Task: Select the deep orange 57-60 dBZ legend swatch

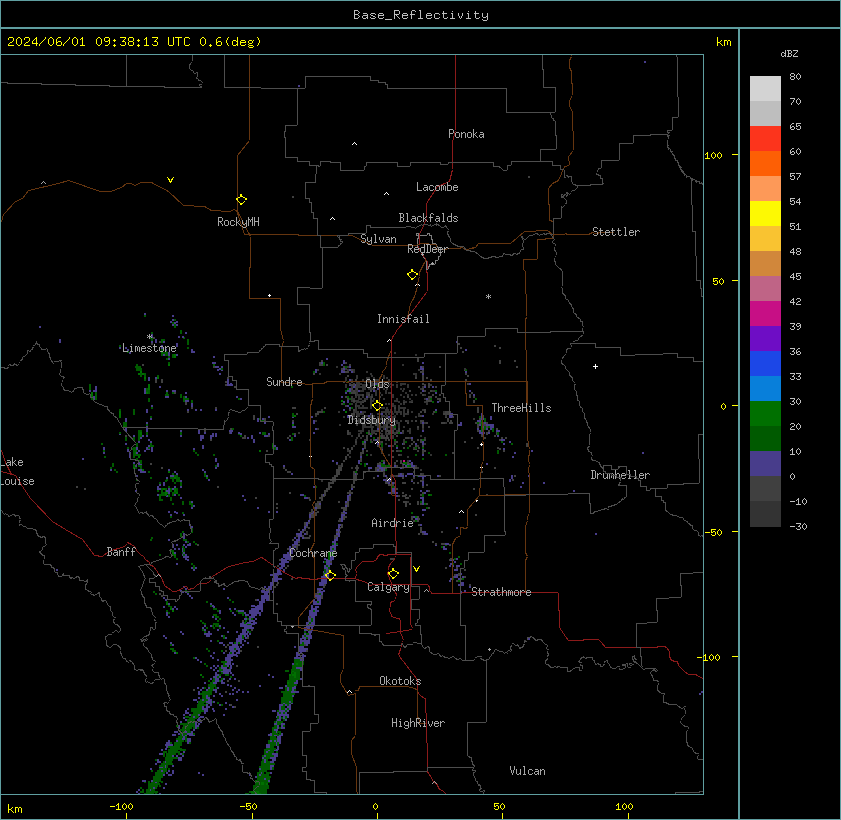Action: [x=765, y=164]
